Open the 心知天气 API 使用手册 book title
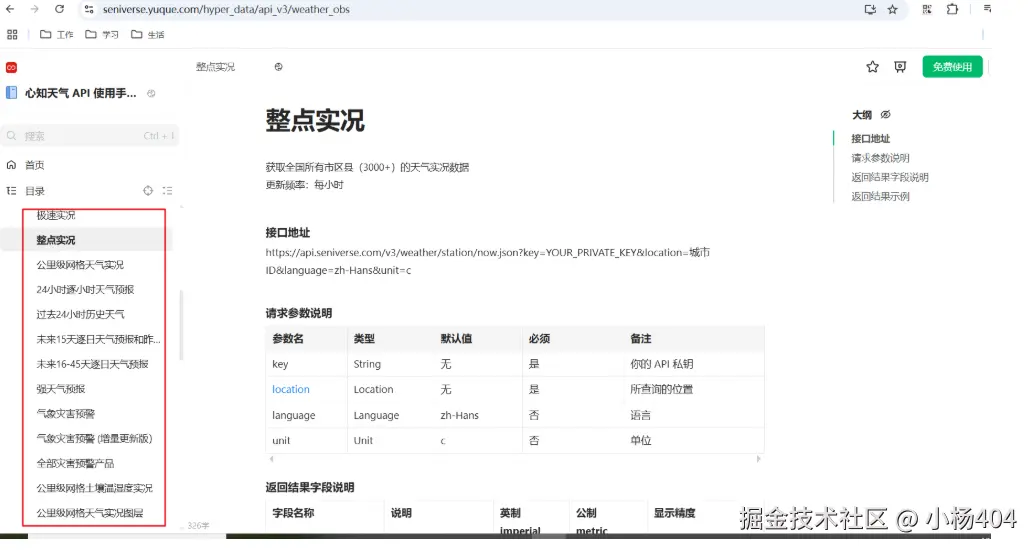The width and height of the screenshot is (1034, 550). click(80, 93)
